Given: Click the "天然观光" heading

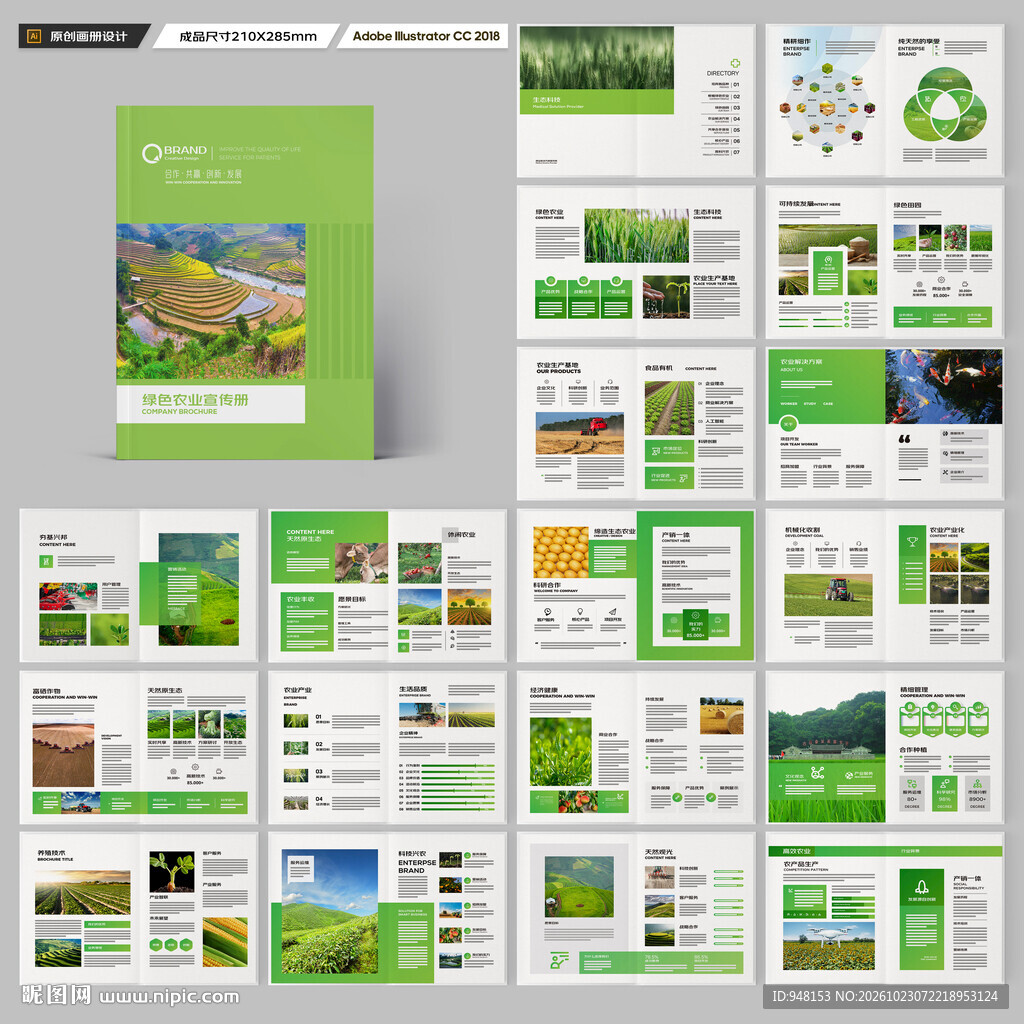Looking at the screenshot, I should [659, 852].
